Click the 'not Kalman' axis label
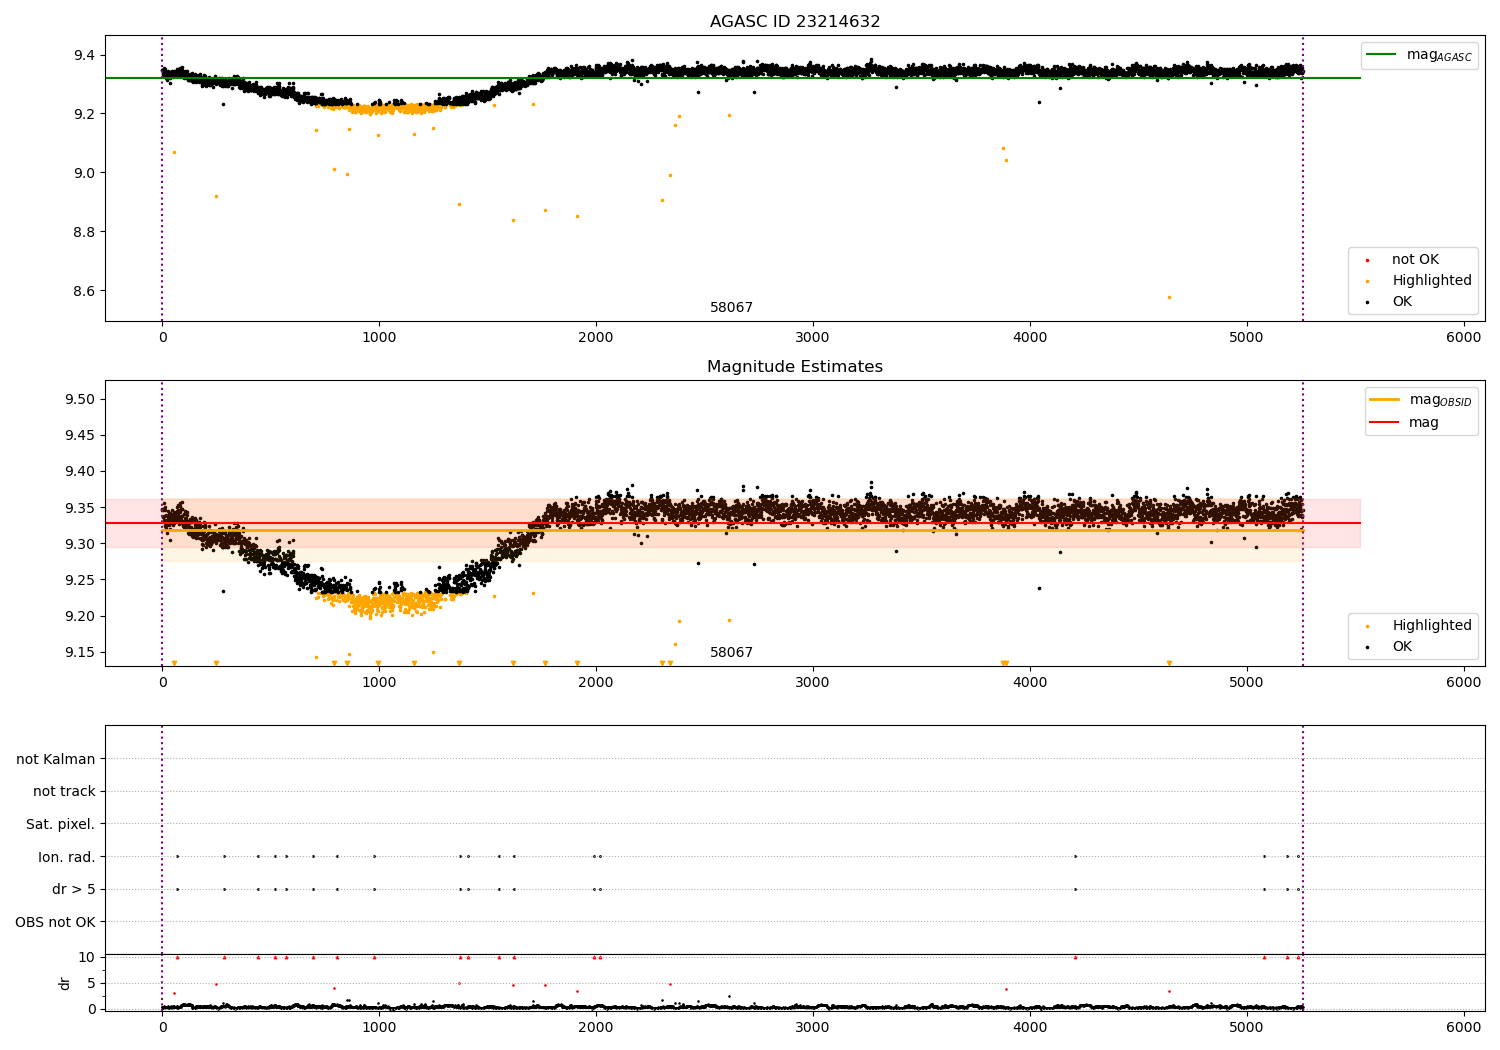 point(56,759)
